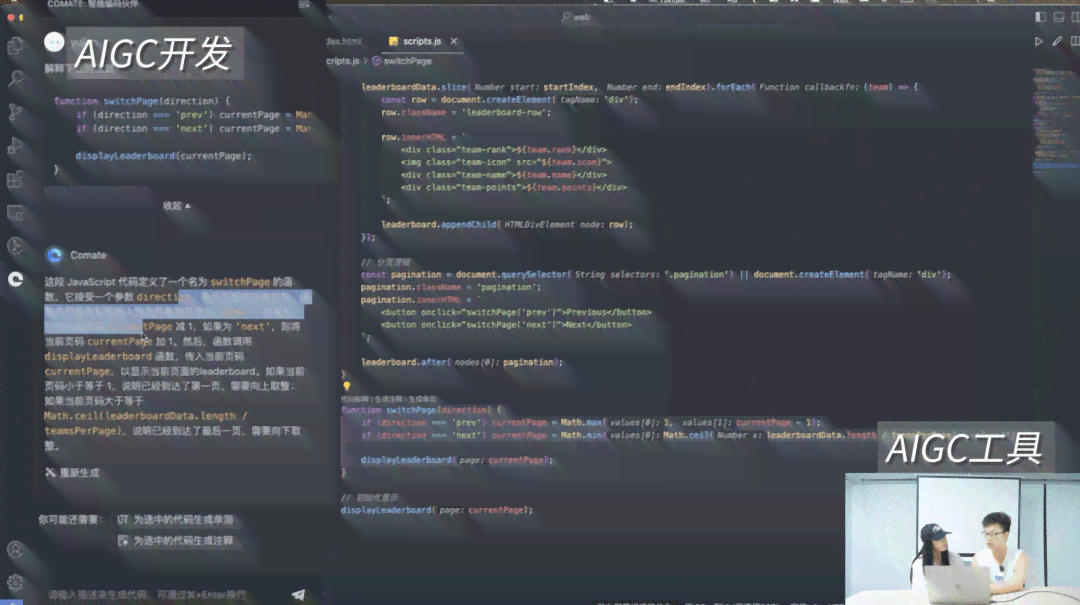Click the leaderboard.after line
Image resolution: width=1080 pixels, height=605 pixels.
pyautogui.click(x=461, y=362)
